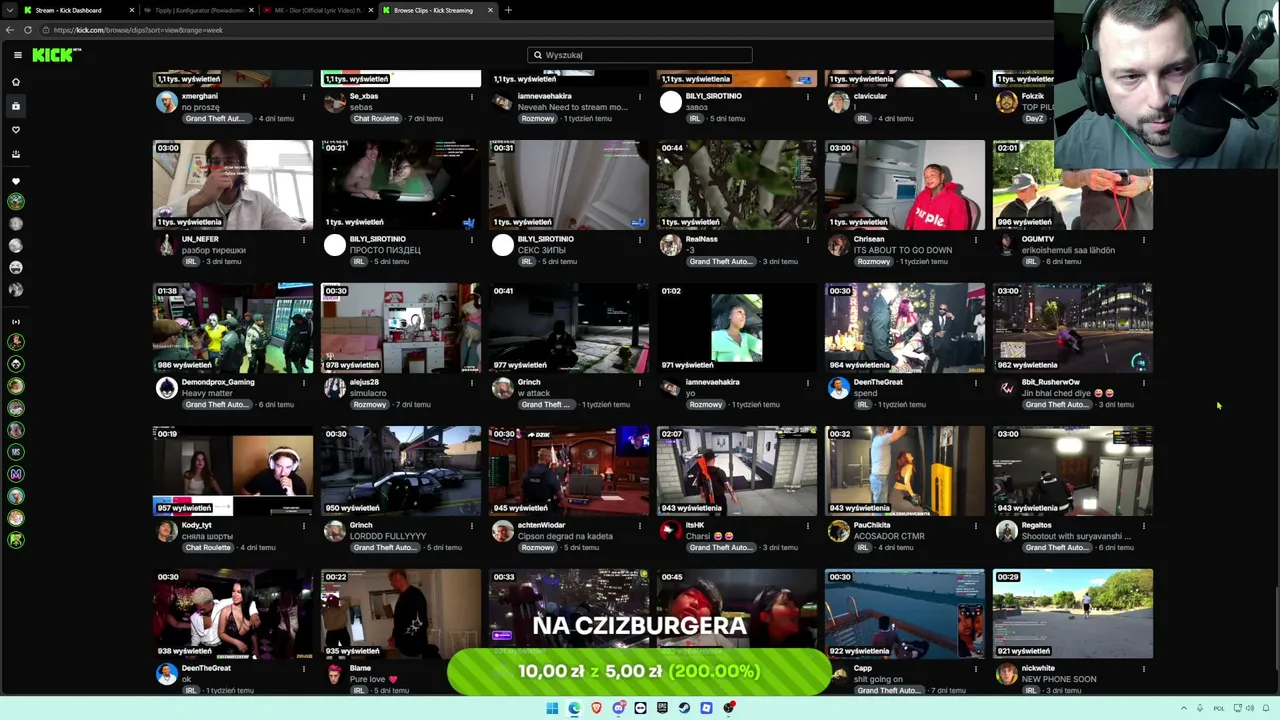Click the POL language indicator in tray

1219,708
